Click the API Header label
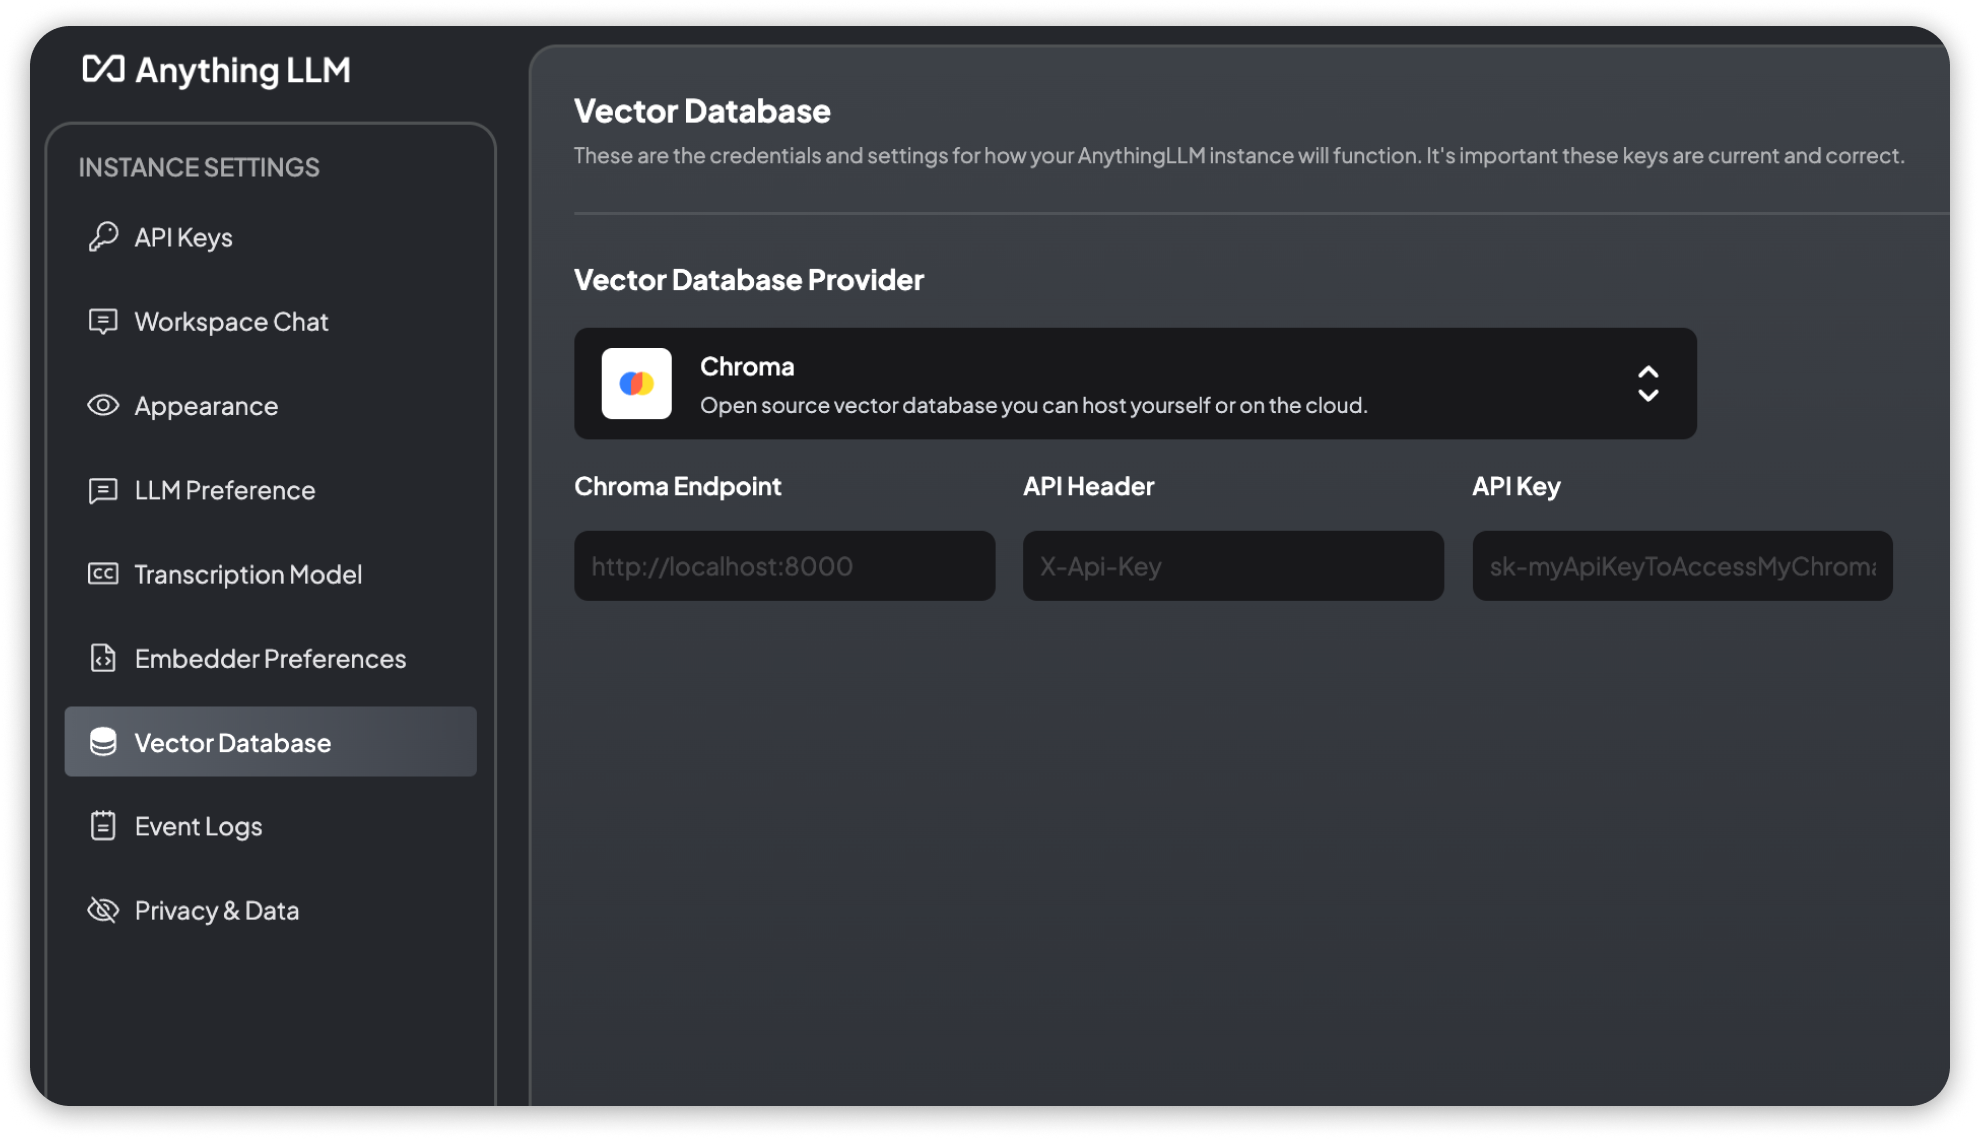Image resolution: width=1980 pixels, height=1140 pixels. (x=1088, y=486)
